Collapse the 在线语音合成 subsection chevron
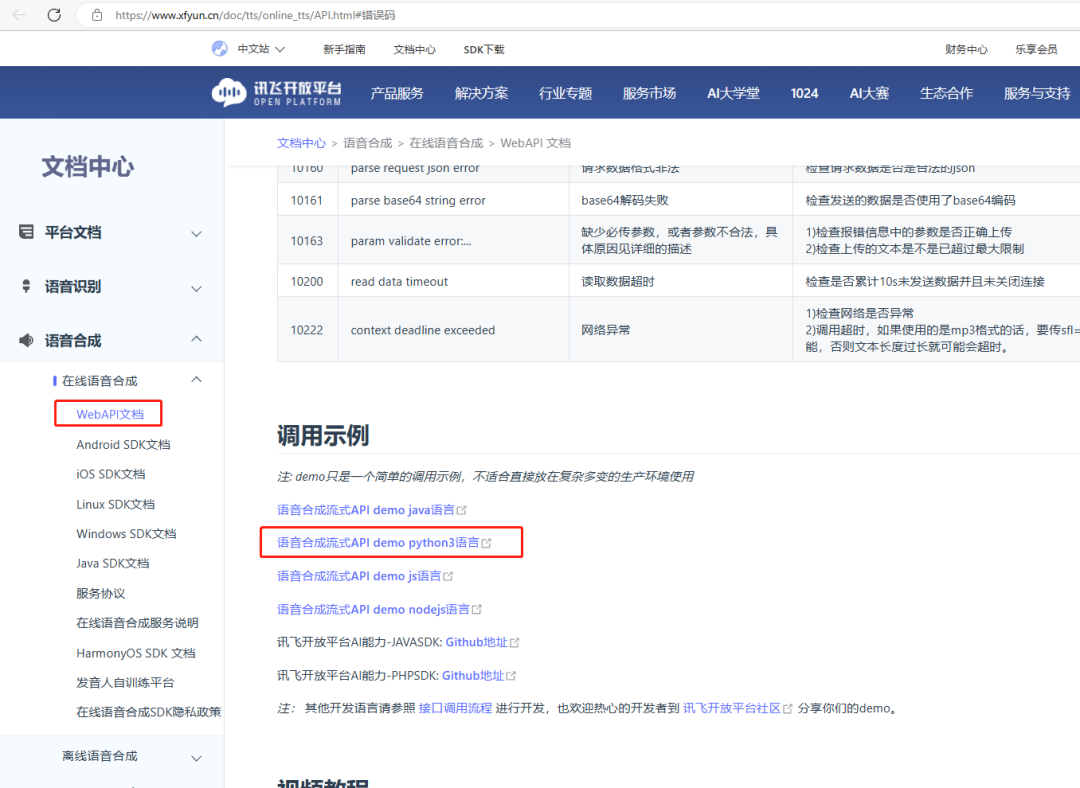The width and height of the screenshot is (1080, 788). click(196, 380)
